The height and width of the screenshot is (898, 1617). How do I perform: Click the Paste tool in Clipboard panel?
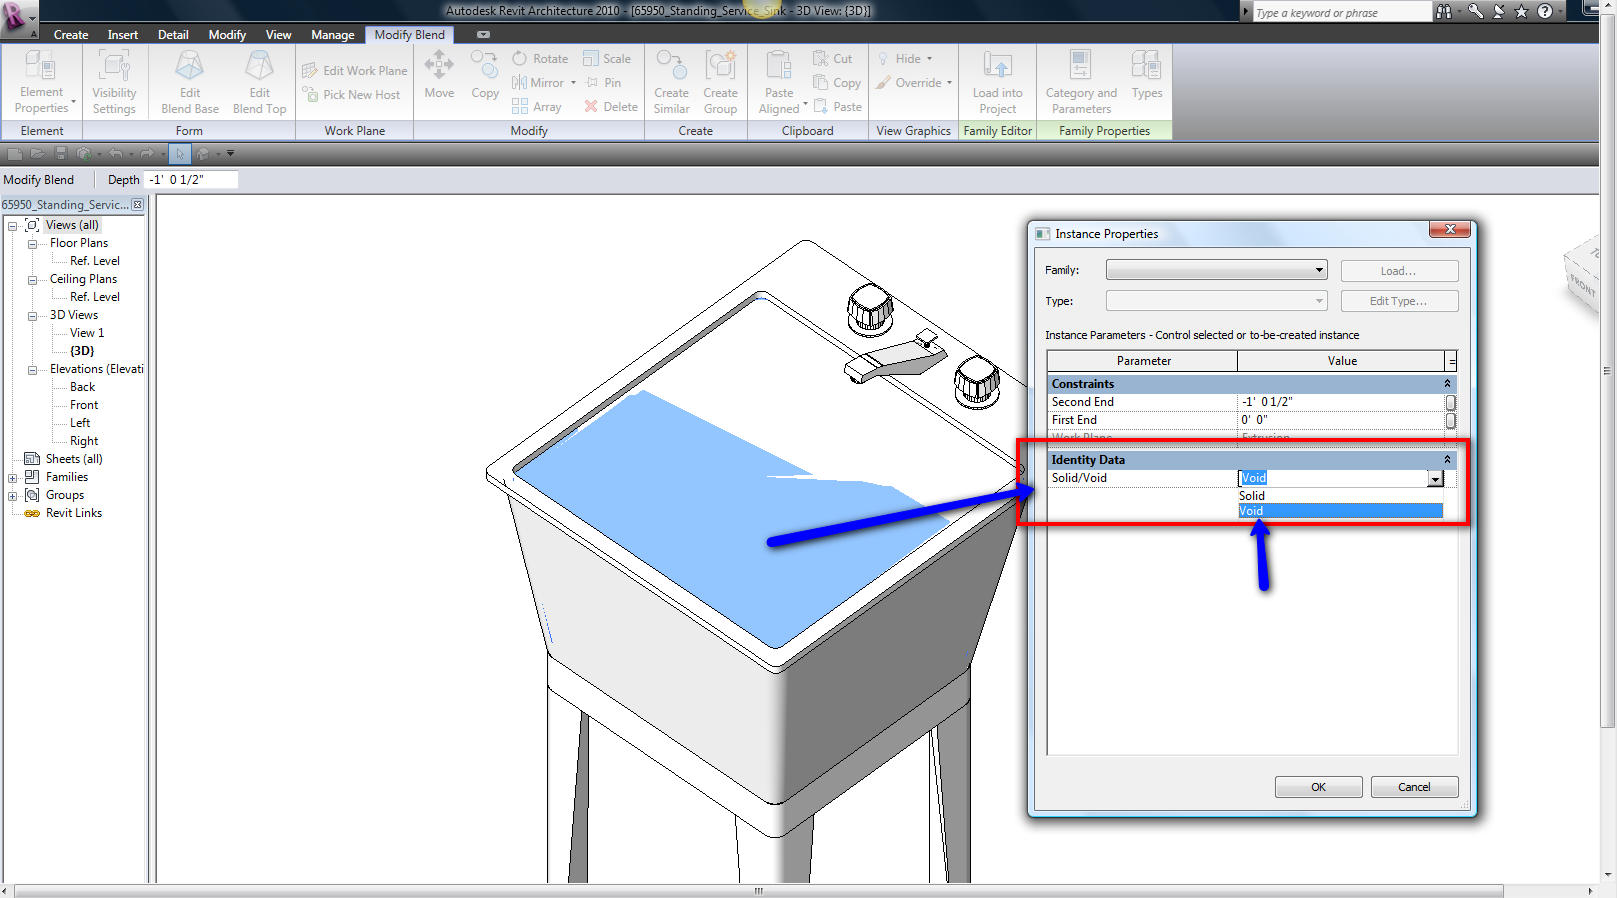pyautogui.click(x=838, y=107)
